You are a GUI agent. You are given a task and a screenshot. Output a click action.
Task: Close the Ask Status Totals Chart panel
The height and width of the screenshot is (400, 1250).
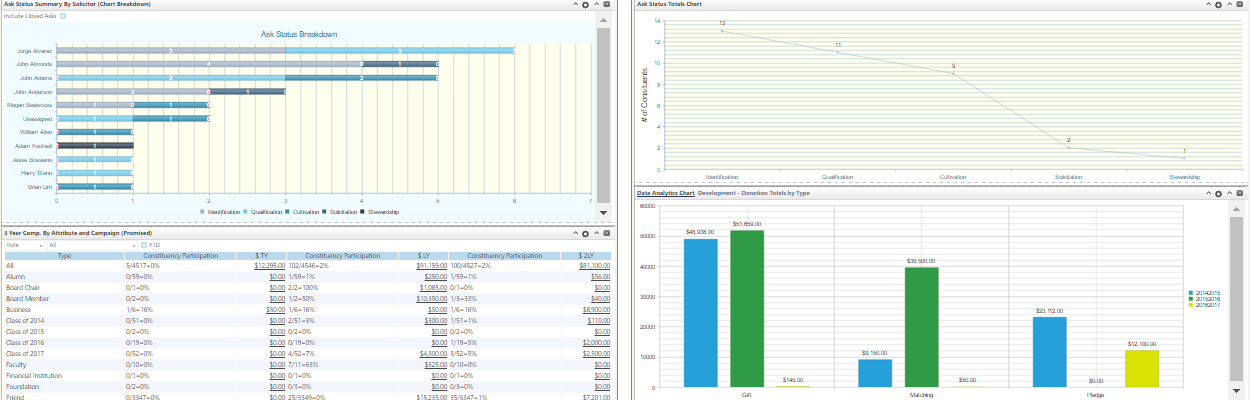click(x=1242, y=5)
